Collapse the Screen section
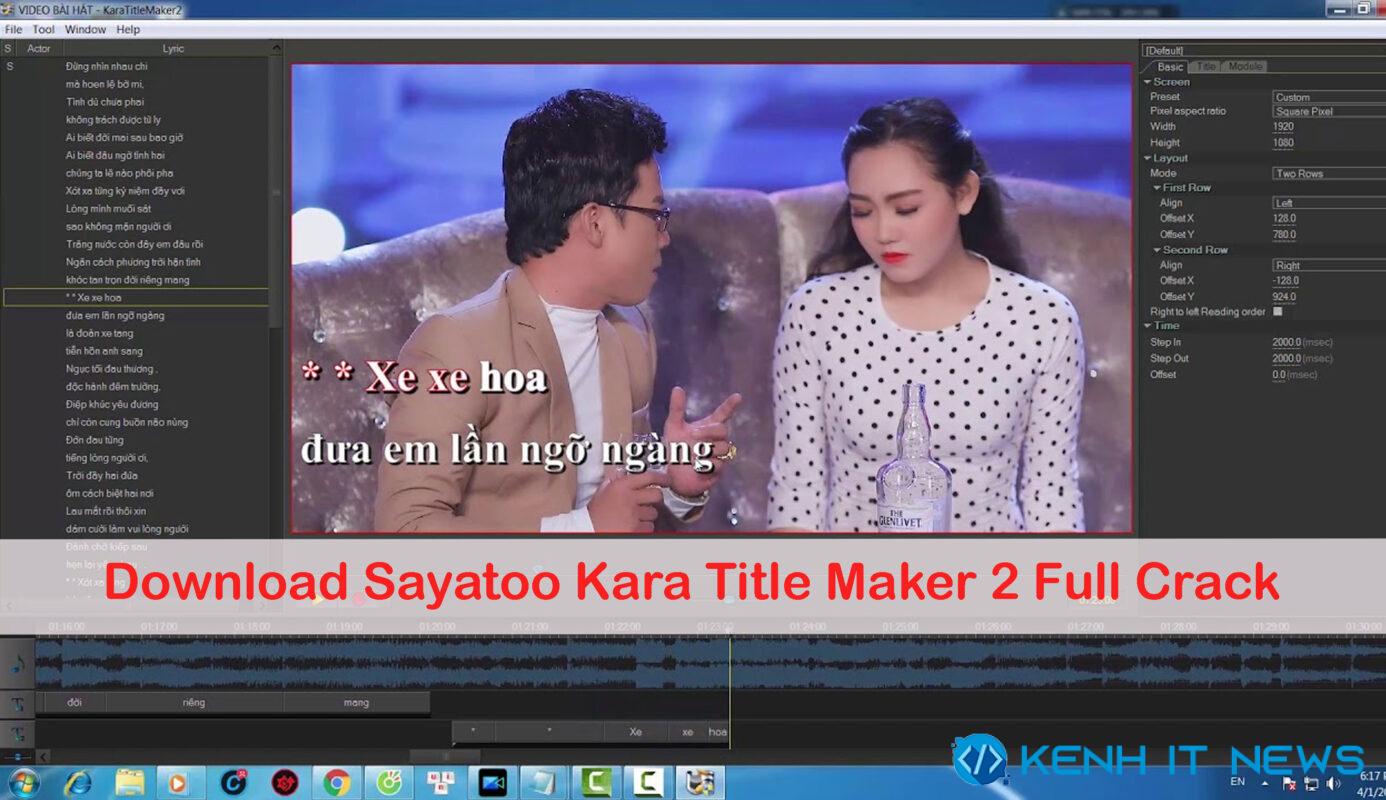The image size is (1386, 800). [1148, 82]
